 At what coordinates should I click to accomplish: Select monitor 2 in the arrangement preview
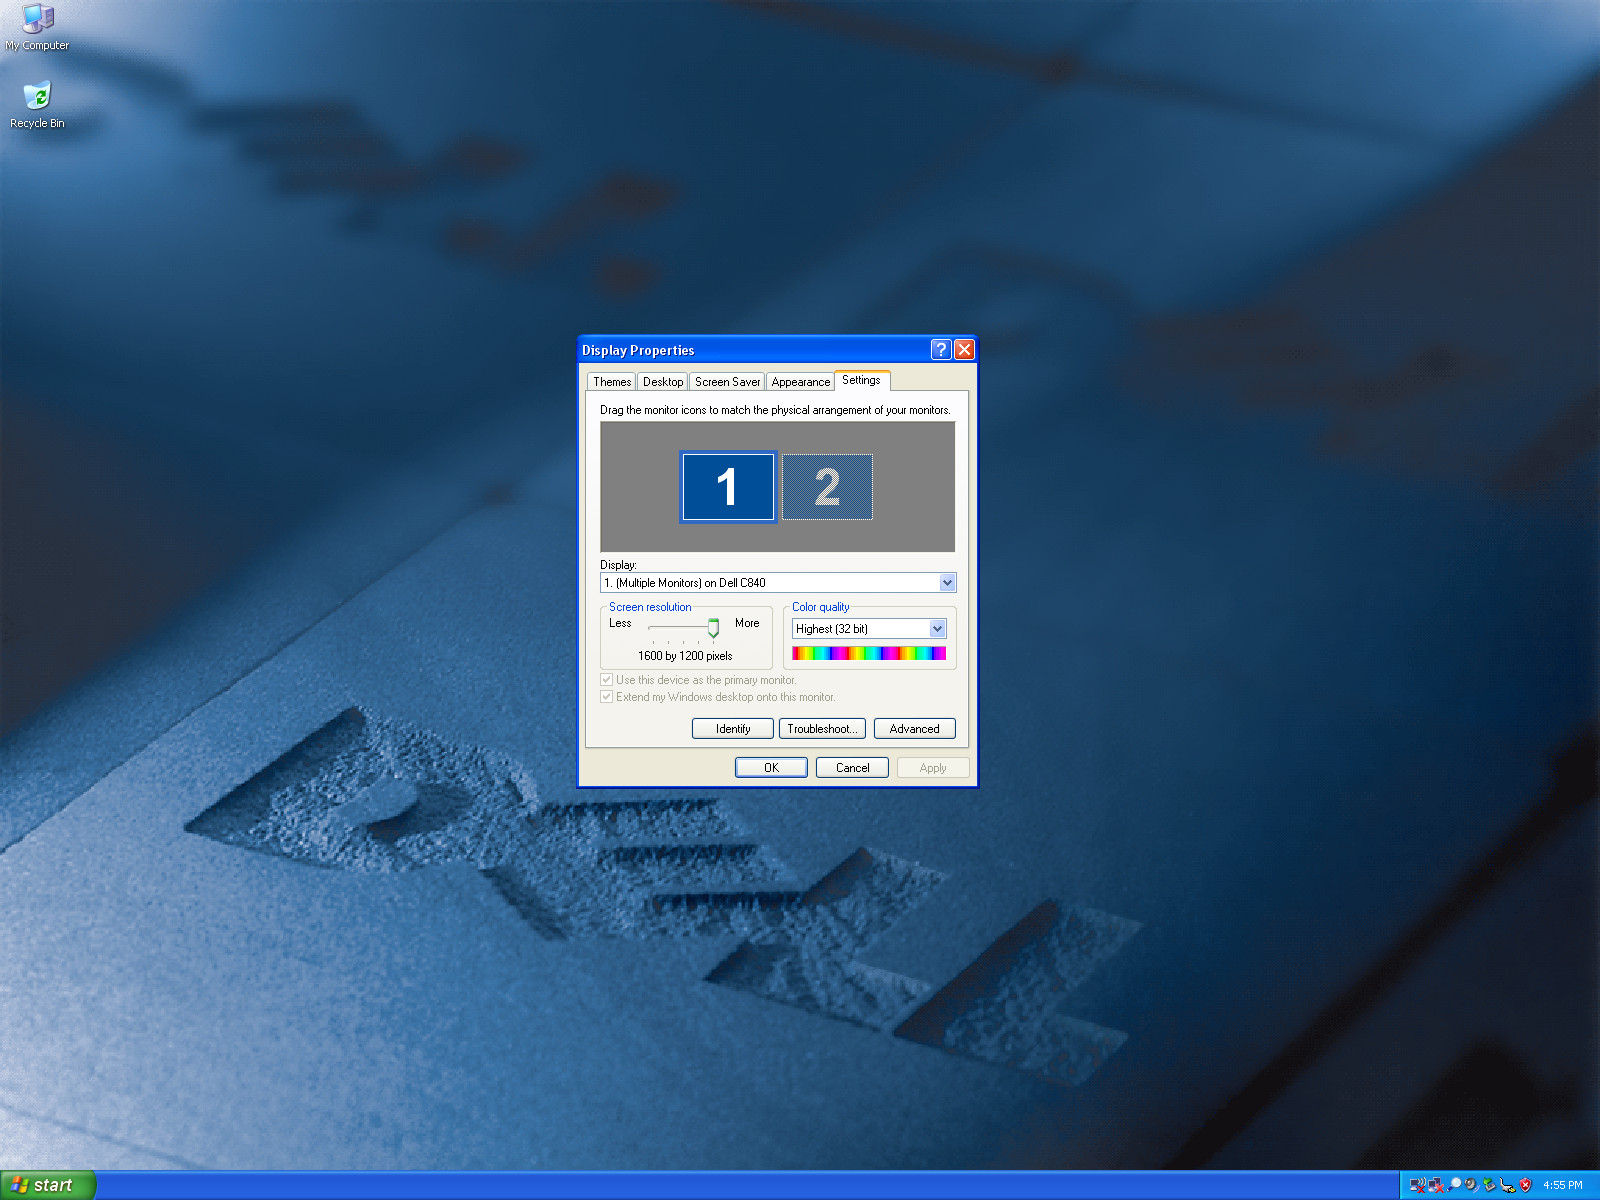point(827,487)
